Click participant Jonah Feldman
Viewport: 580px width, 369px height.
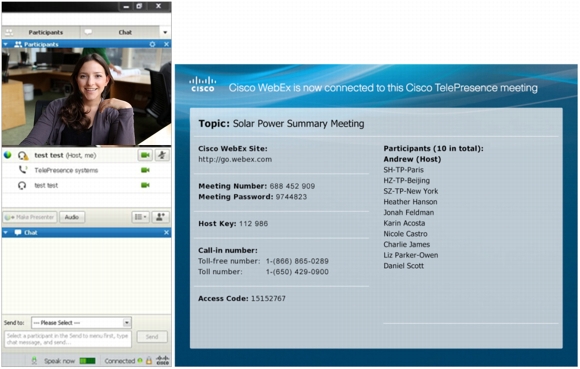pos(409,213)
